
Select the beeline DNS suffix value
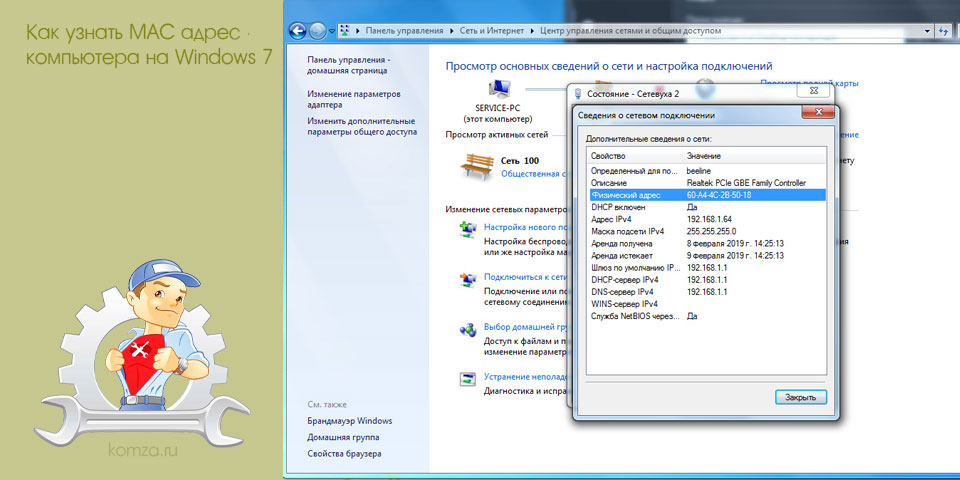(699, 170)
